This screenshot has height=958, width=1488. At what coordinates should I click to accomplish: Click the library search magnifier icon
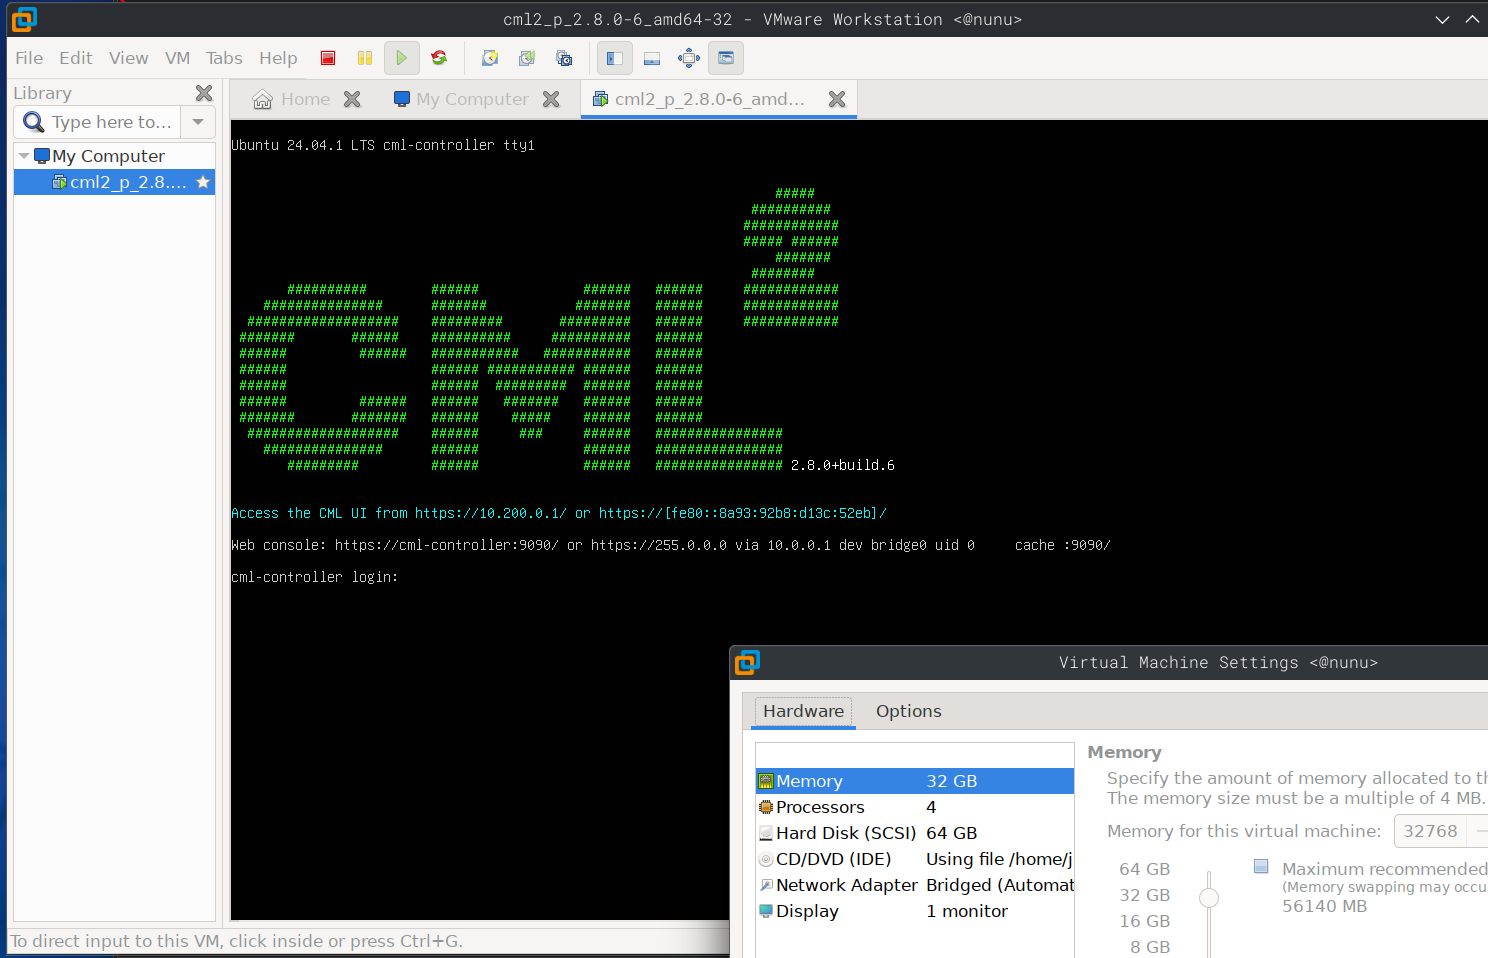pyautogui.click(x=34, y=122)
